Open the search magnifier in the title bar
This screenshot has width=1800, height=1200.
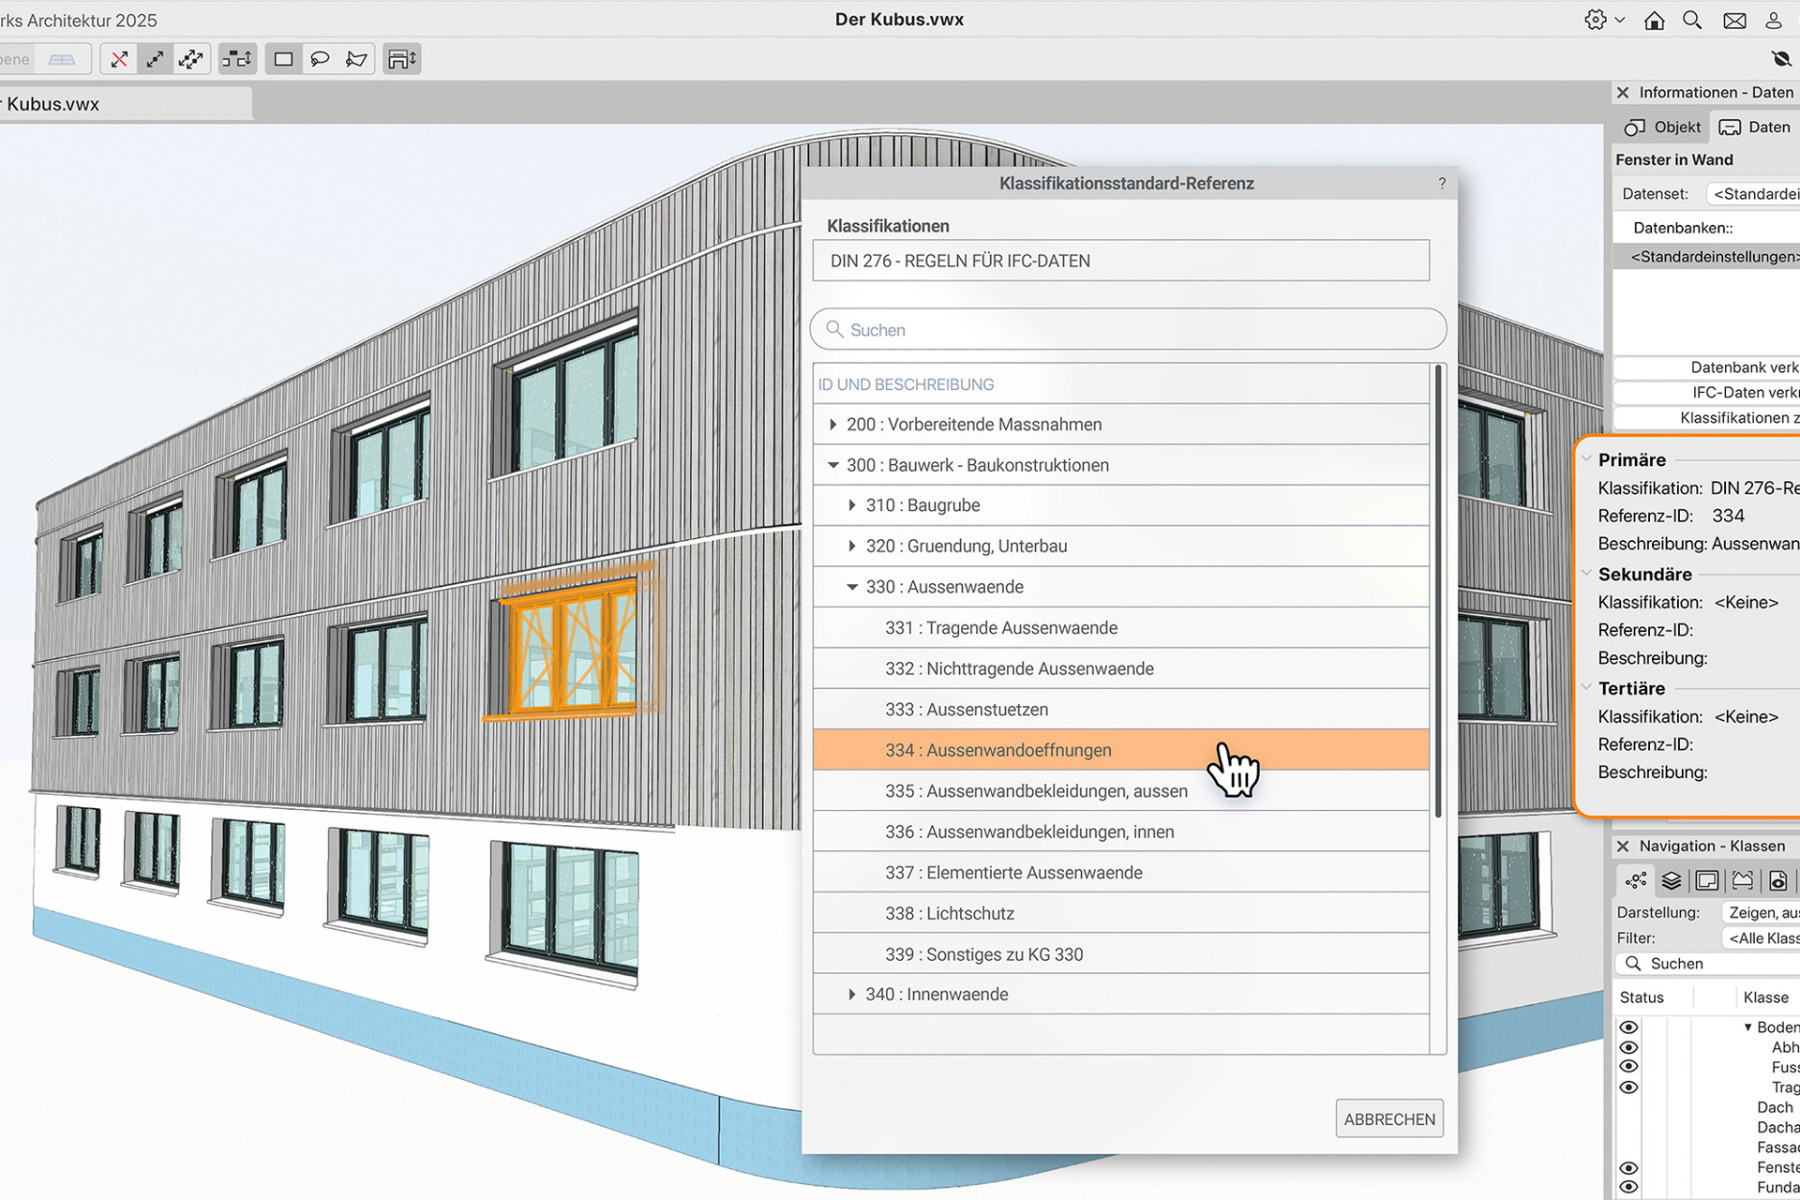[x=1692, y=19]
